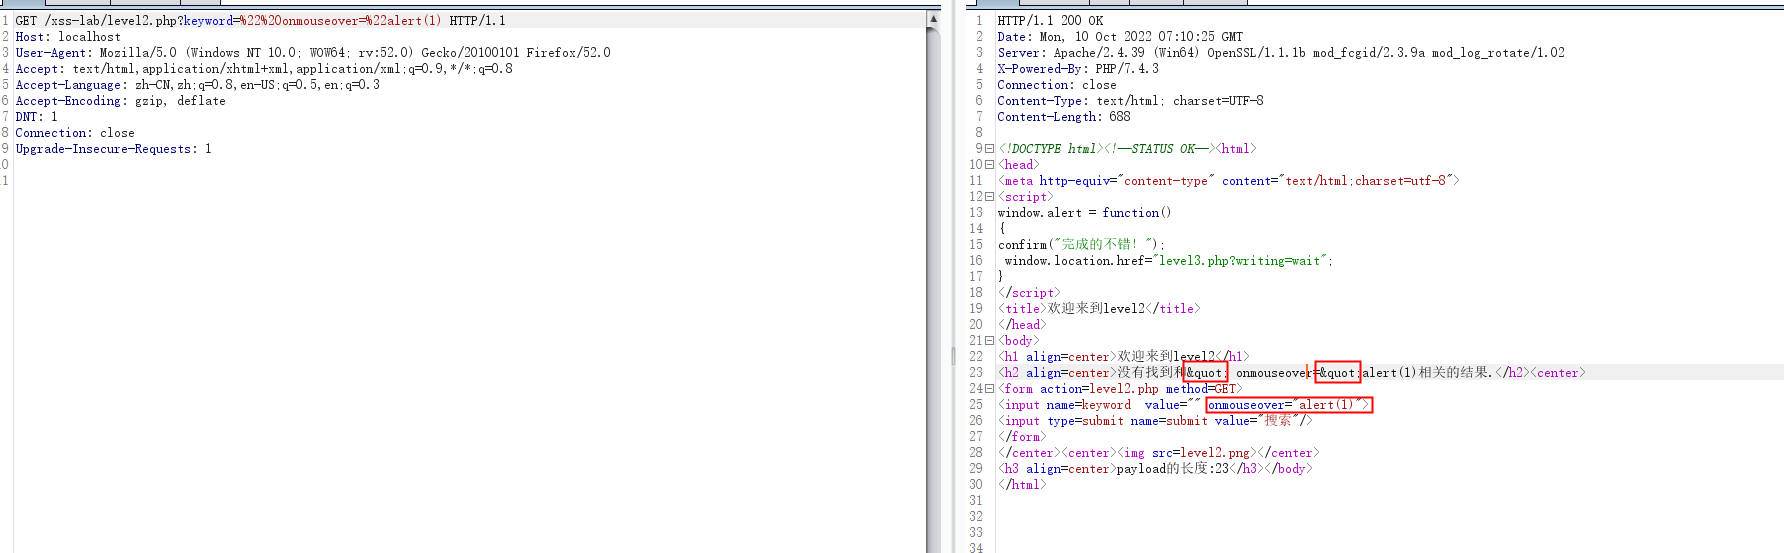This screenshot has width=1784, height=553.
Task: Click the form action=level2.php line
Action: click(1120, 389)
